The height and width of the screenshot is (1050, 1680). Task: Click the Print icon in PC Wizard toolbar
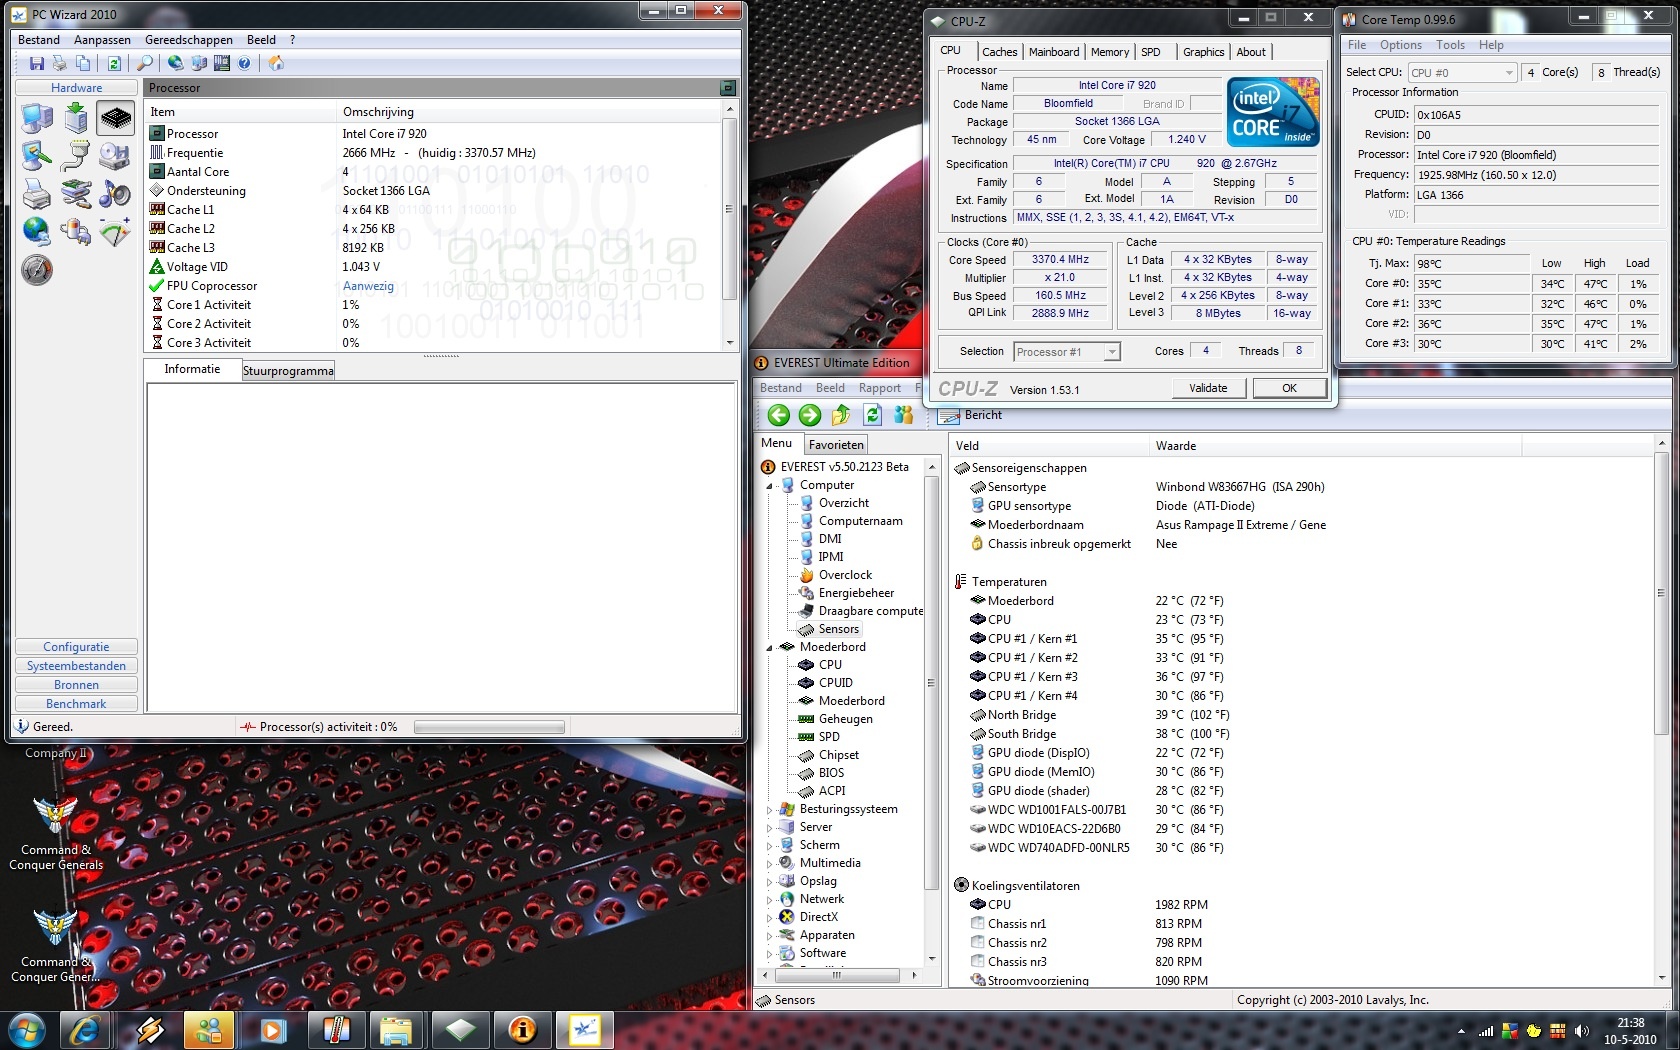click(60, 63)
